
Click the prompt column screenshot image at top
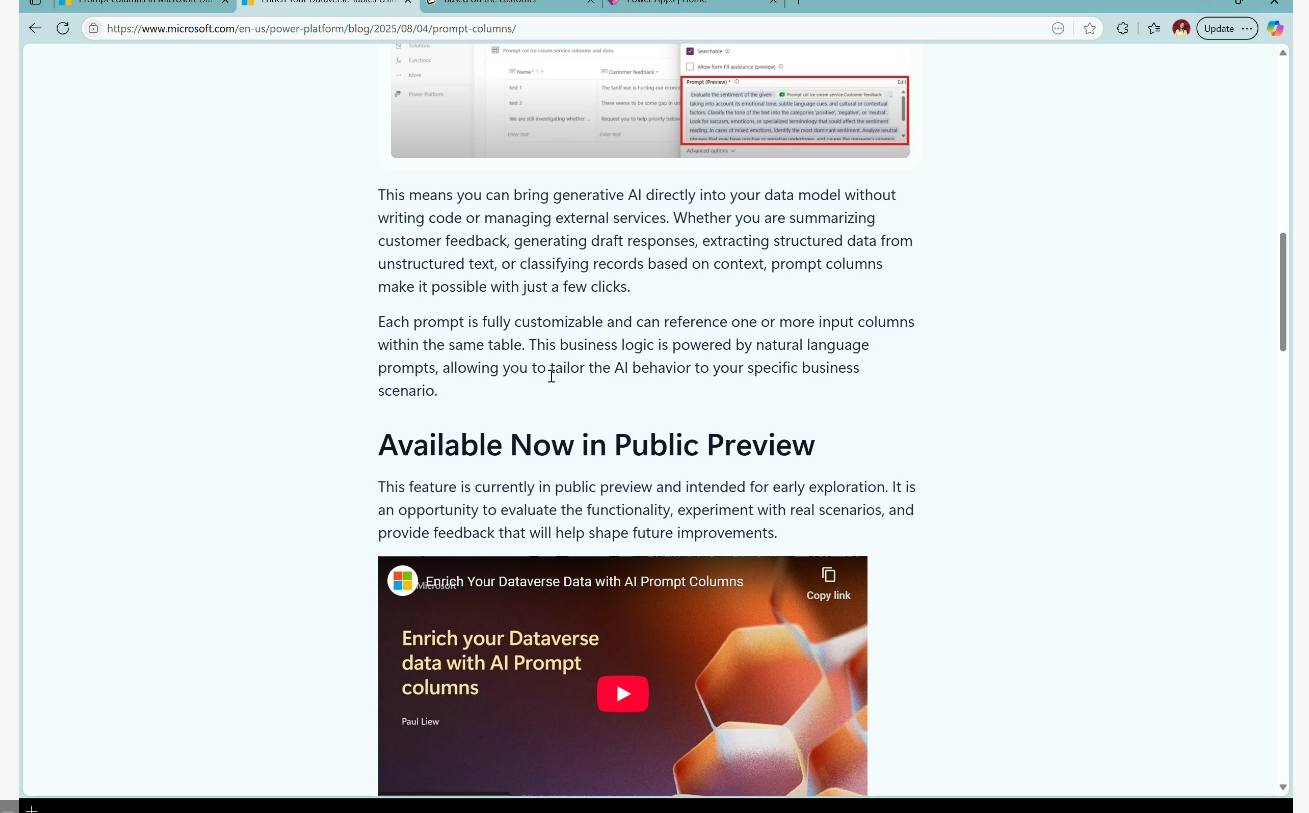pos(650,100)
